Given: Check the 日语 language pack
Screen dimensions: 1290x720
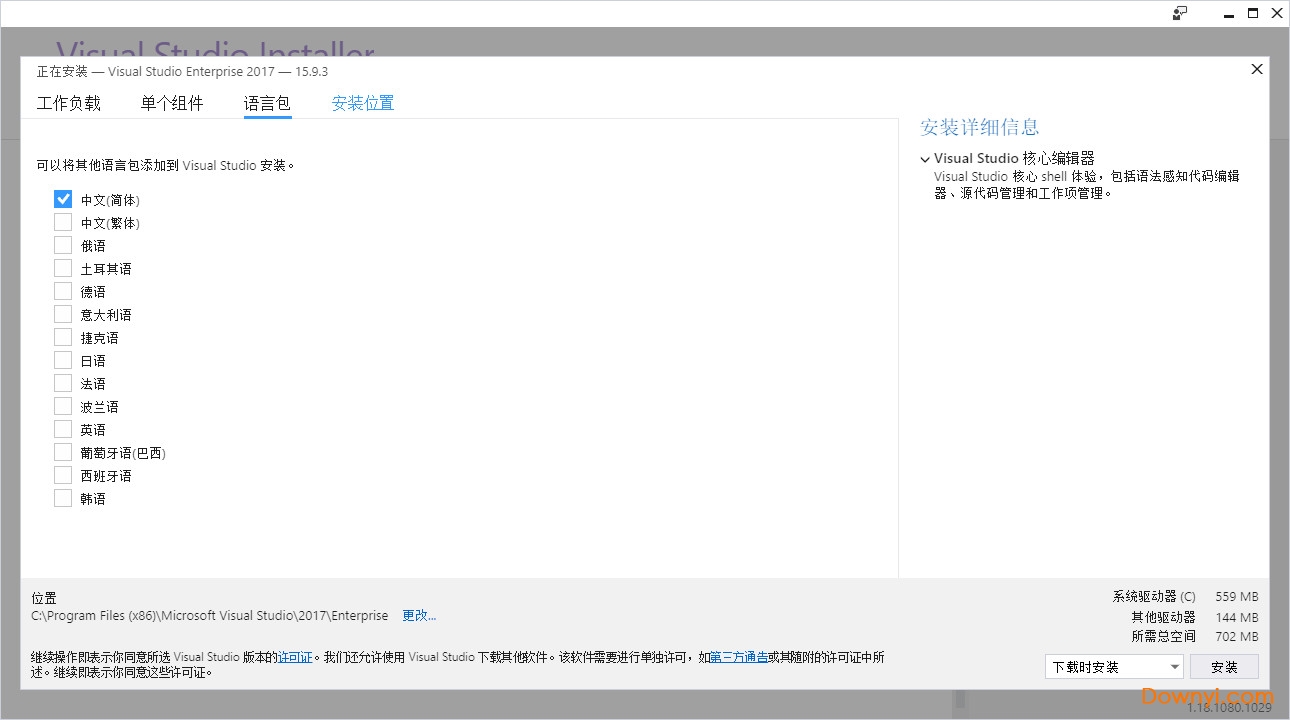Looking at the screenshot, I should 63,359.
